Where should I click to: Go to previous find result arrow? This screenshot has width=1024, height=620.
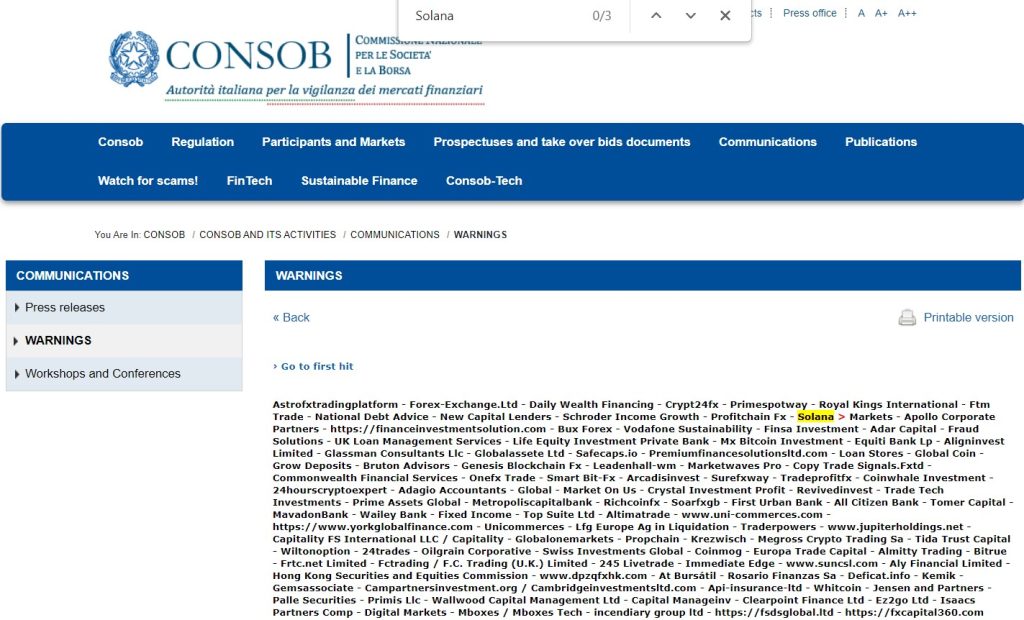pos(656,16)
